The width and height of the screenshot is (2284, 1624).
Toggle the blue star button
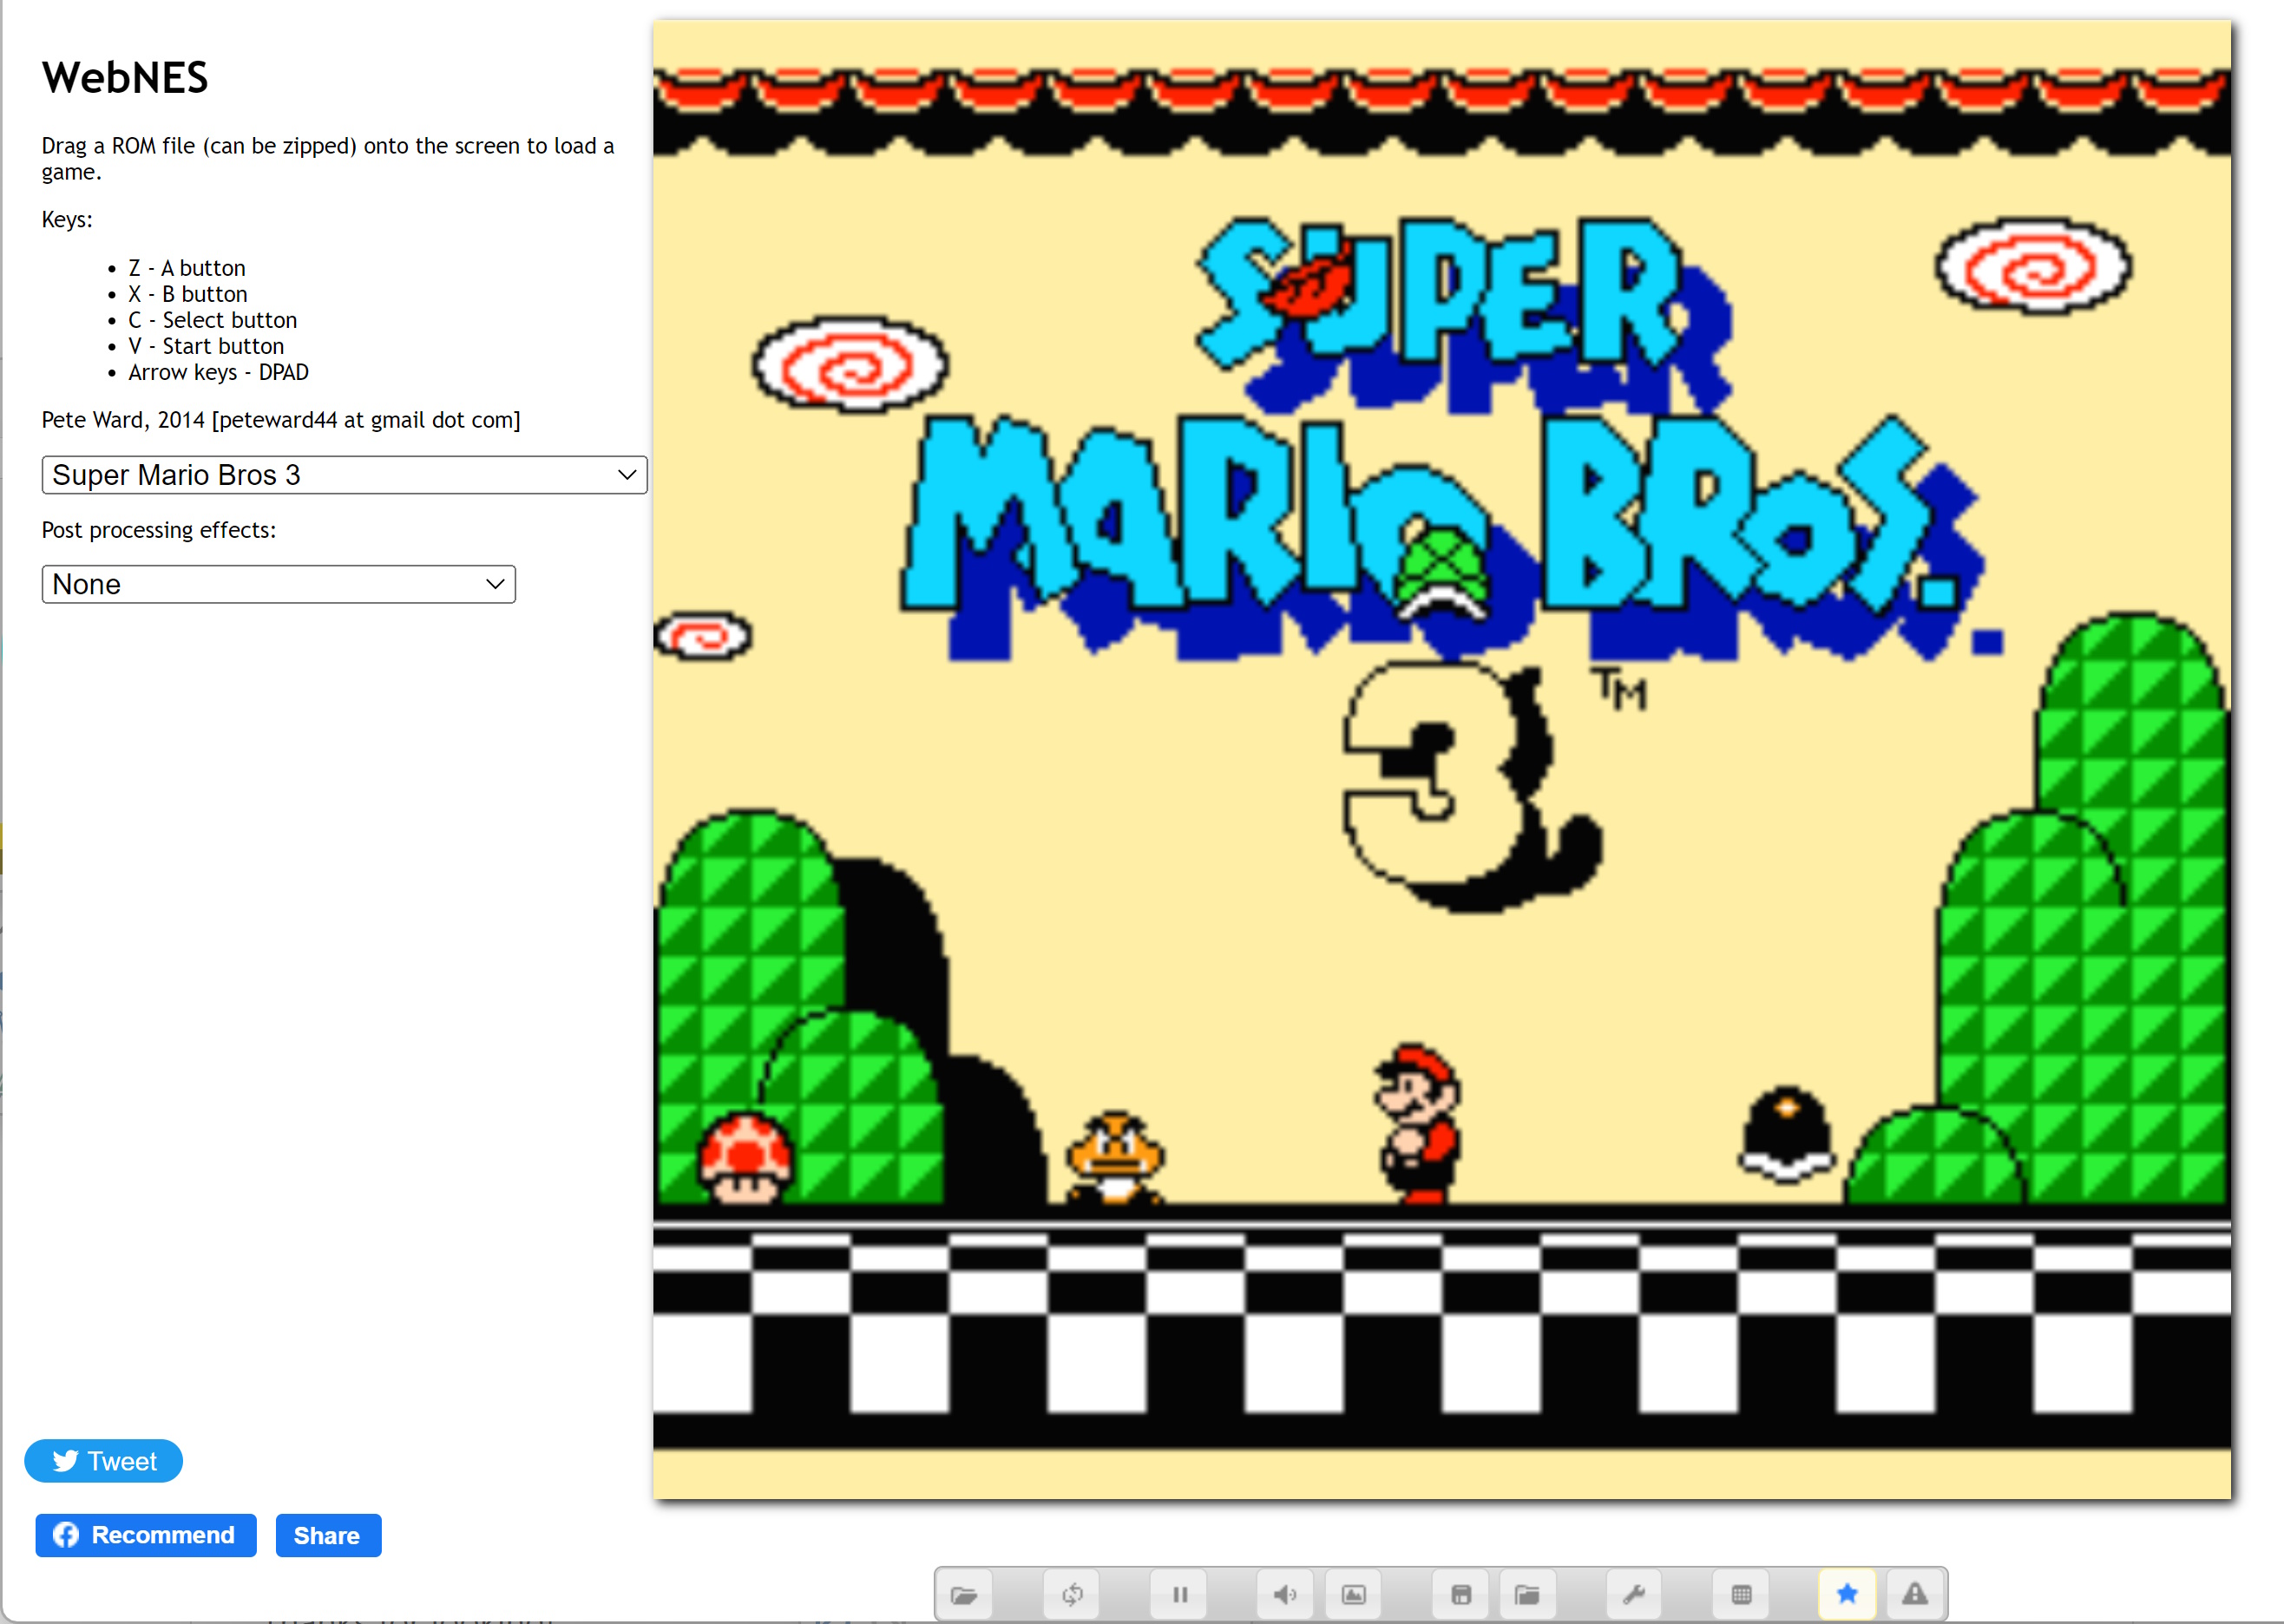tap(1847, 1593)
